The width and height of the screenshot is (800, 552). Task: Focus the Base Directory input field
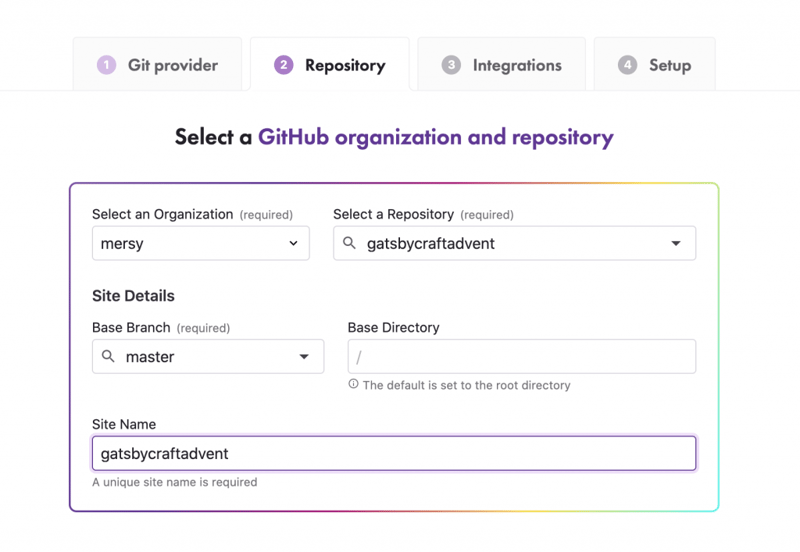521,357
